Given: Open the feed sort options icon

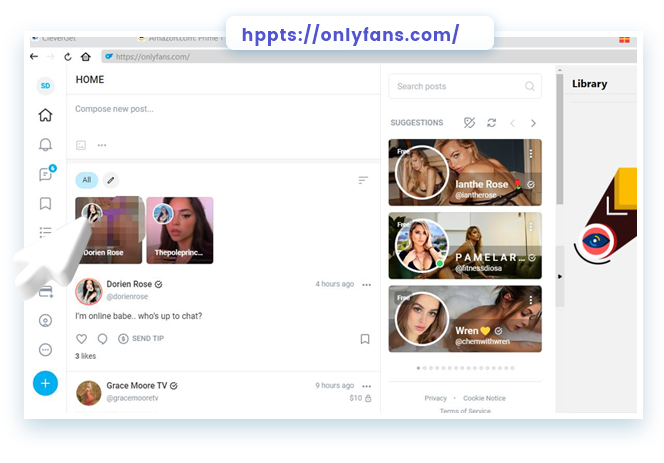Looking at the screenshot, I should point(363,180).
